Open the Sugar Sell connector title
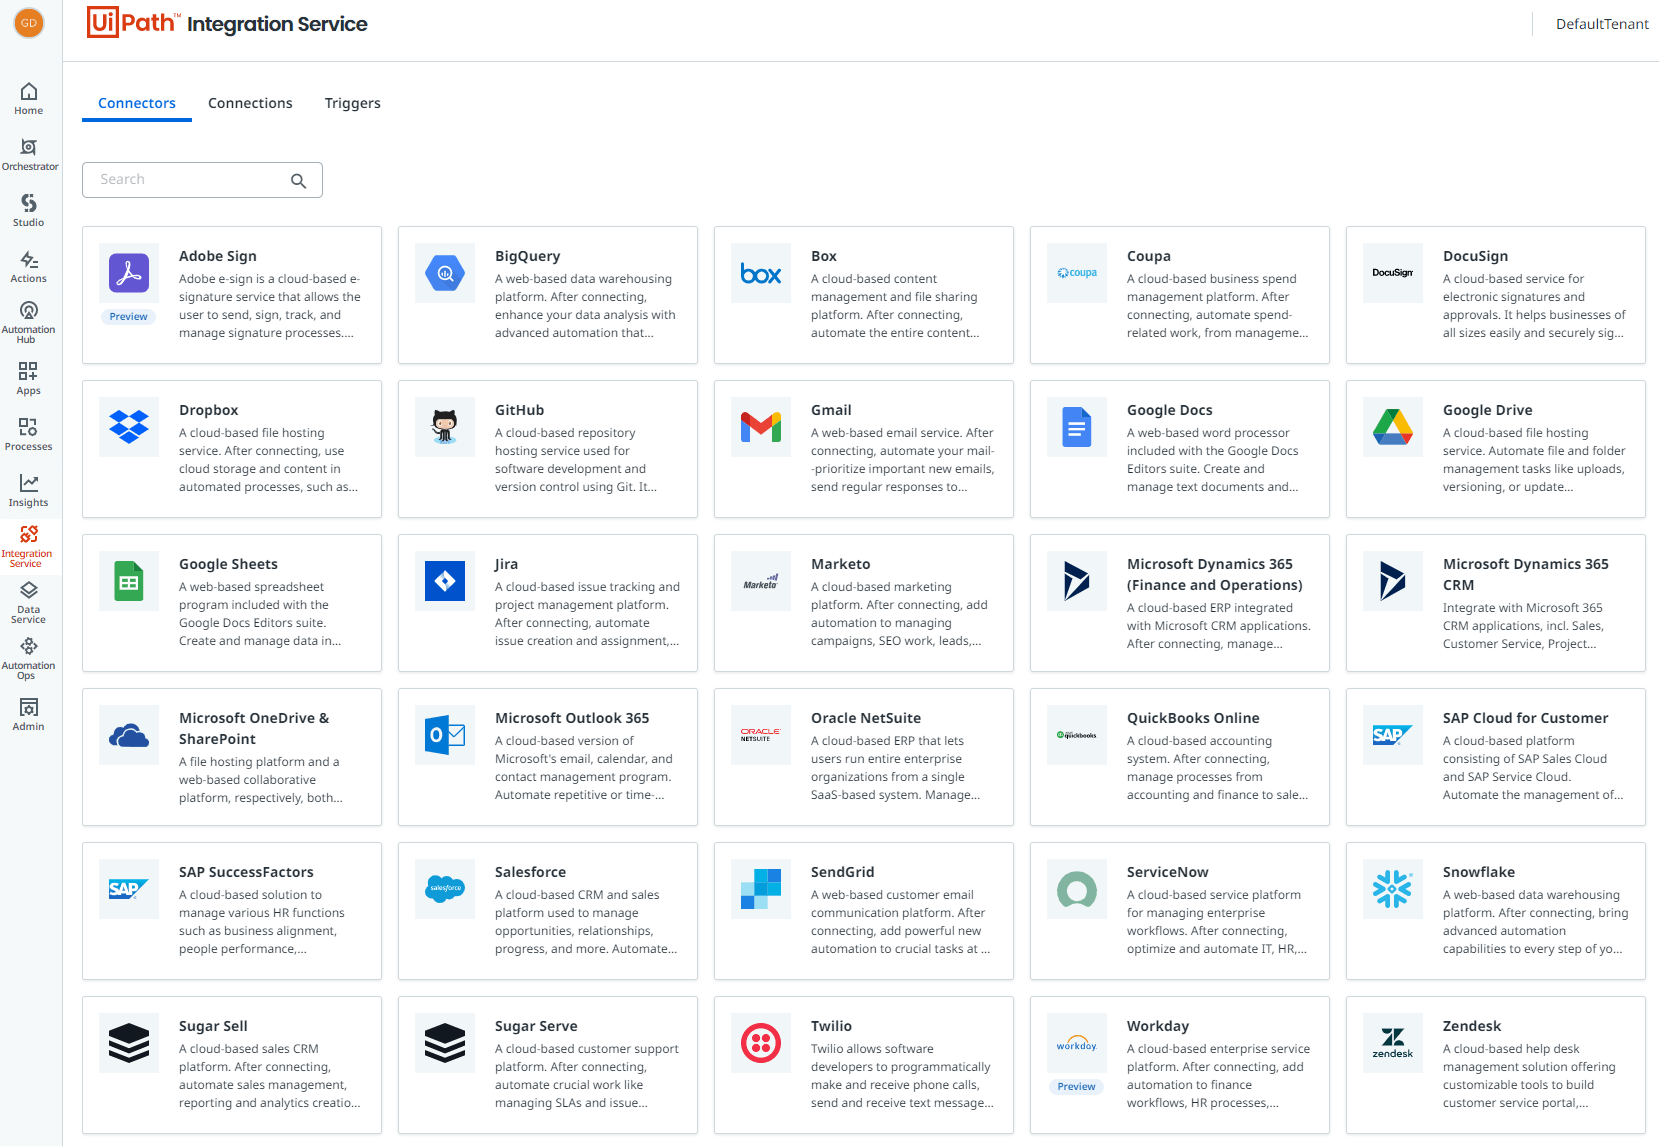 (213, 1026)
